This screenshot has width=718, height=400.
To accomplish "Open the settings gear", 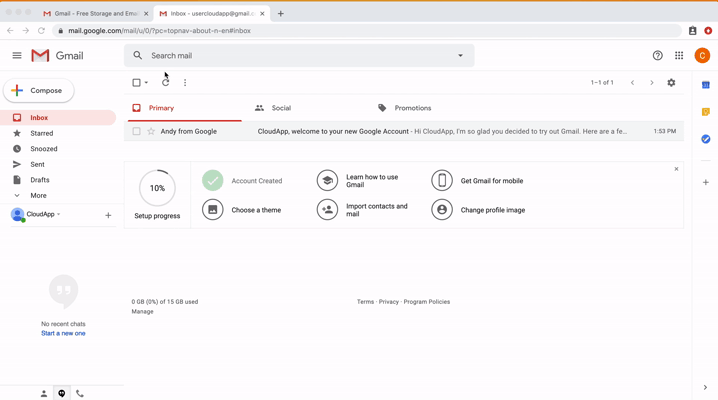I will 671,83.
